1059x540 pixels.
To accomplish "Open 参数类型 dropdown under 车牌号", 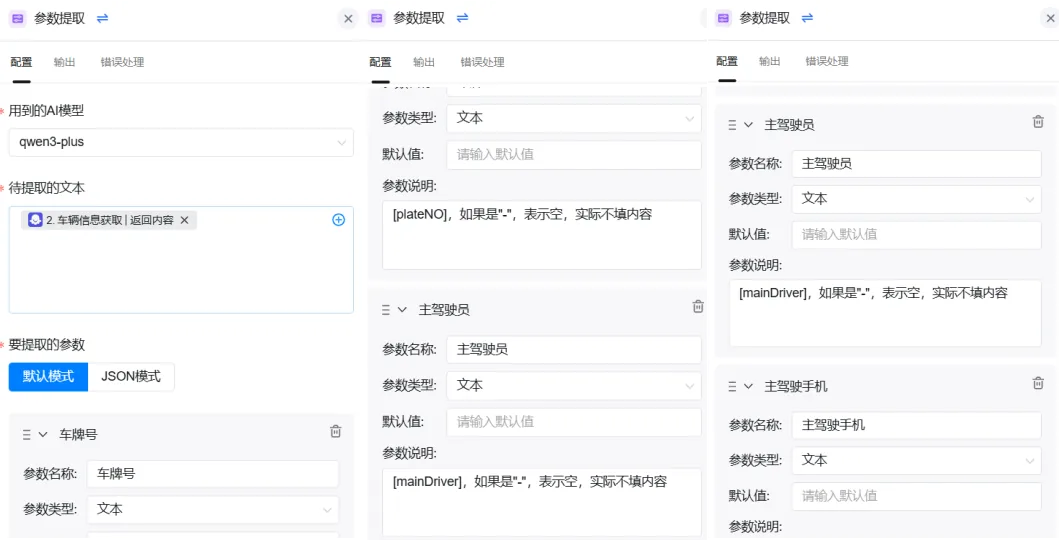I will 213,510.
